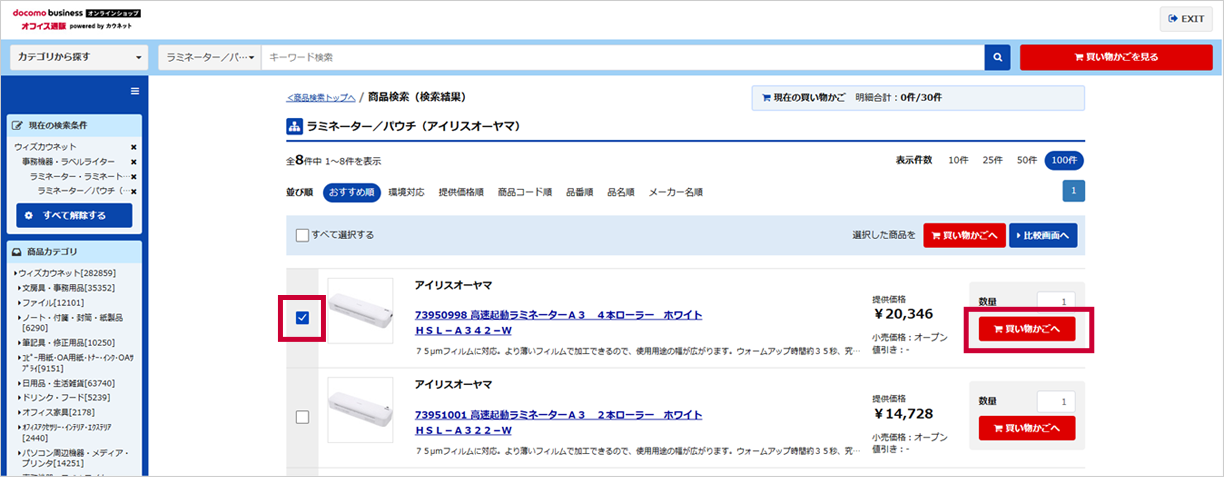Click the EXIT button at top right

click(x=1186, y=19)
